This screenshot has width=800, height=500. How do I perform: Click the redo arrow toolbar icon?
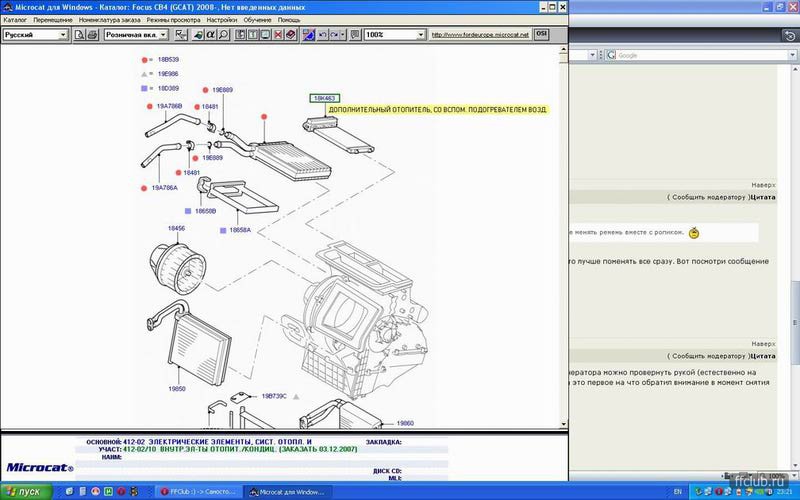point(334,35)
